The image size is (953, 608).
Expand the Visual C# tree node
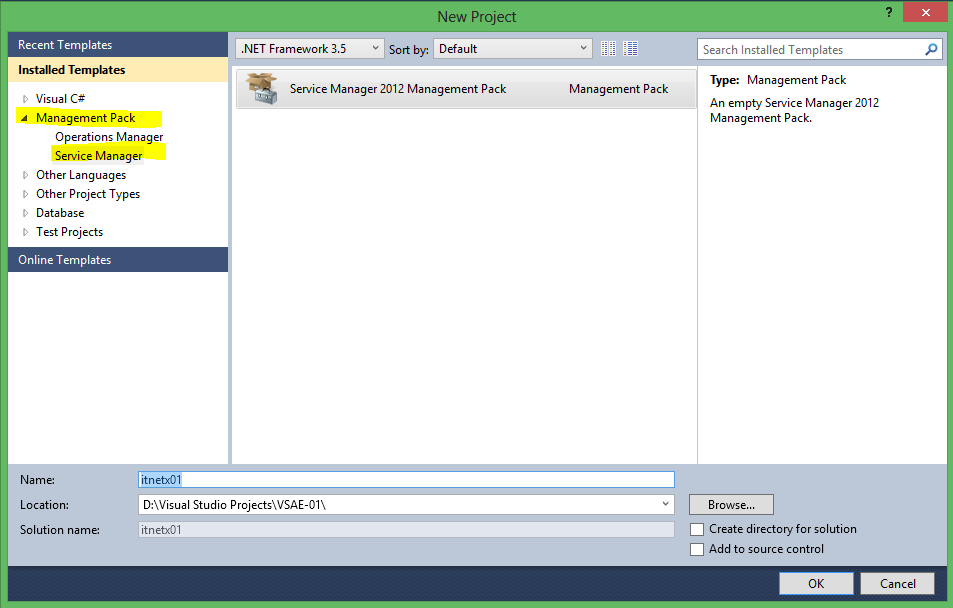coord(26,99)
